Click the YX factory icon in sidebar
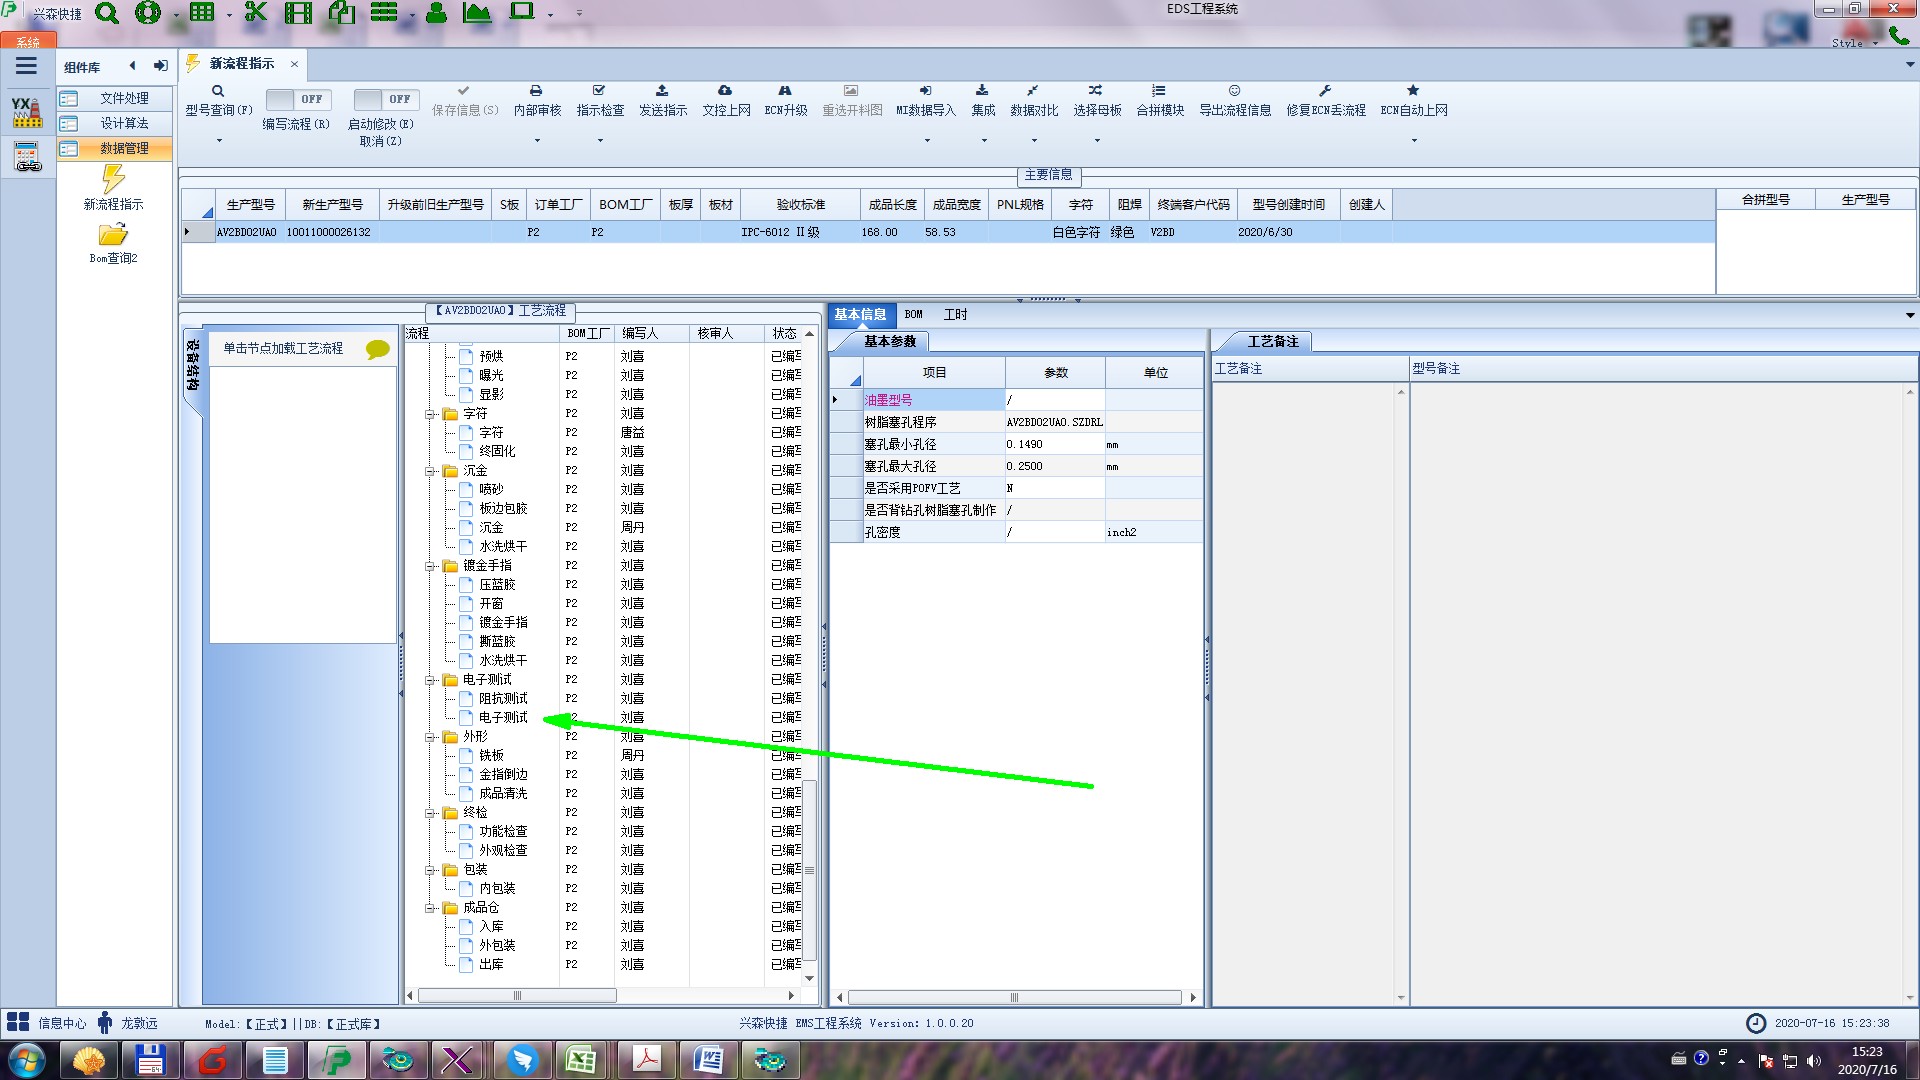Viewport: 1920px width, 1080px height. coord(27,111)
